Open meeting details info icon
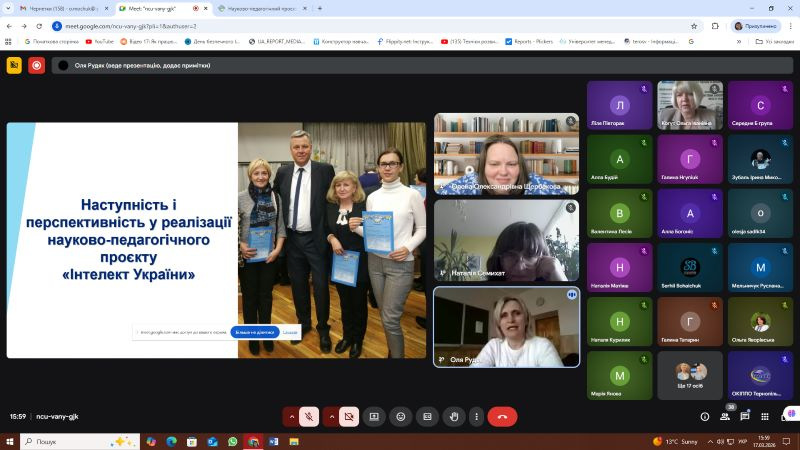Viewport: 800px width, 450px height. (x=704, y=416)
